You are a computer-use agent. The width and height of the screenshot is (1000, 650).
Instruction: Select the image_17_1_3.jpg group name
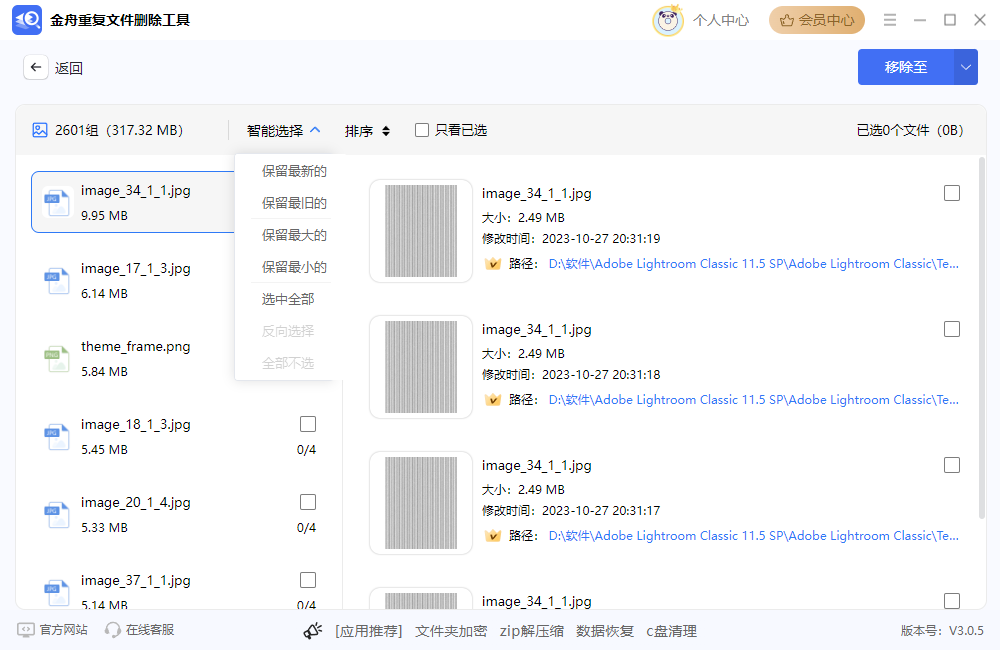(136, 269)
